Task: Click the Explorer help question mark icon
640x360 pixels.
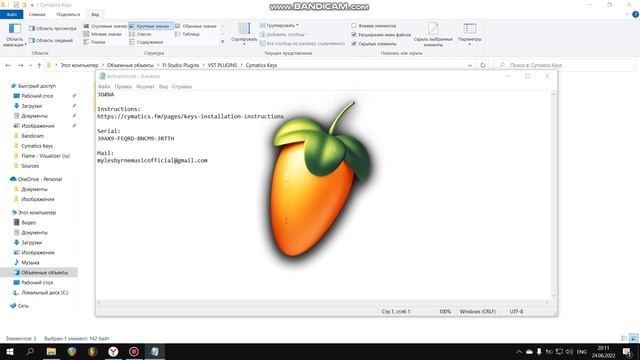Action: tap(635, 14)
